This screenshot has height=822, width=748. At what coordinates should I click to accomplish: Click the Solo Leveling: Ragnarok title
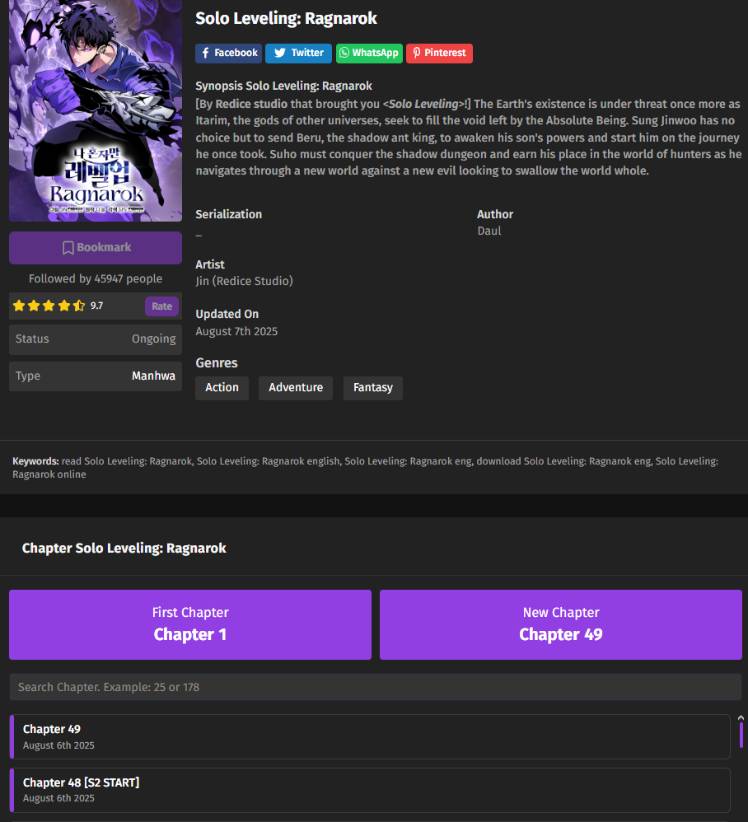(x=286, y=18)
